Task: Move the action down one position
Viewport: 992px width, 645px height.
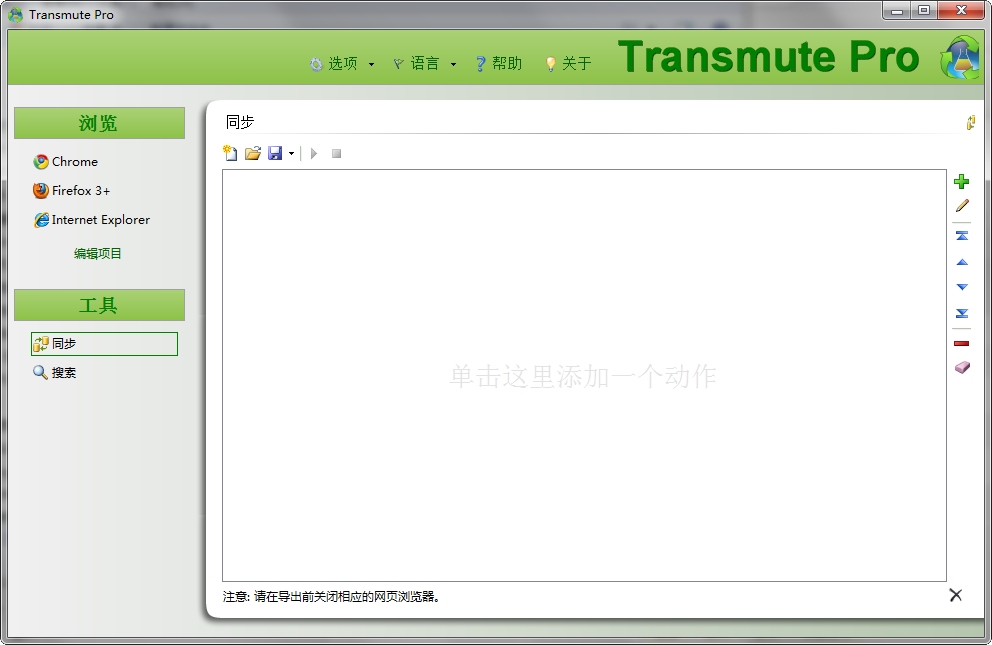Action: pyautogui.click(x=961, y=287)
